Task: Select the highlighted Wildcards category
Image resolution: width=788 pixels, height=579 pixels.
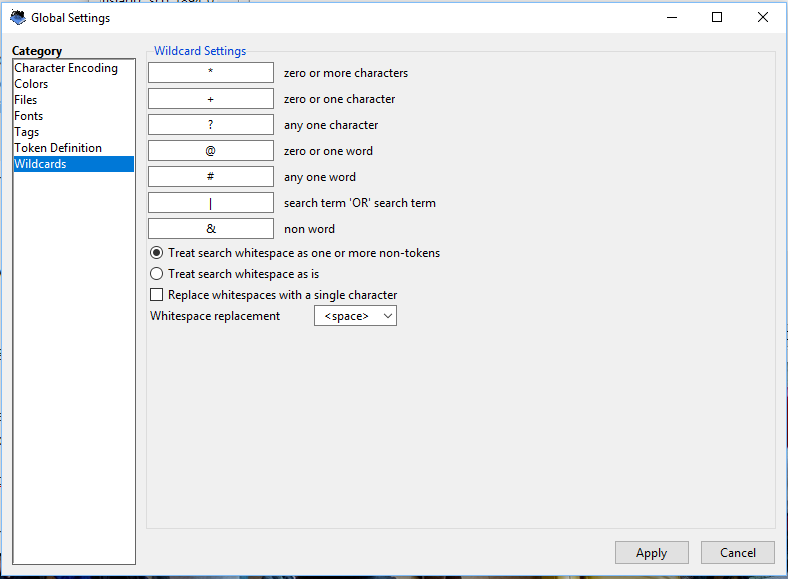Action: (x=40, y=164)
